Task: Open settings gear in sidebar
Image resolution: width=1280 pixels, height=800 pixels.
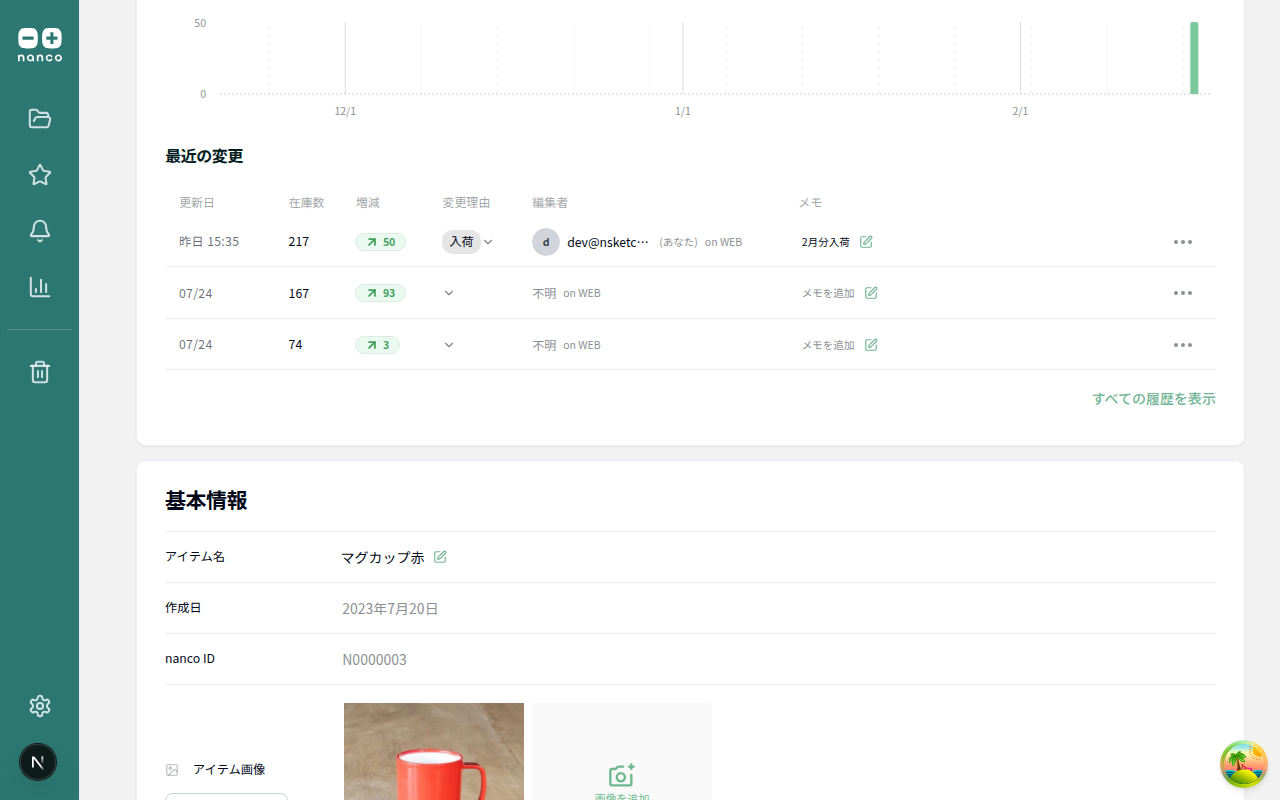Action: (x=40, y=706)
